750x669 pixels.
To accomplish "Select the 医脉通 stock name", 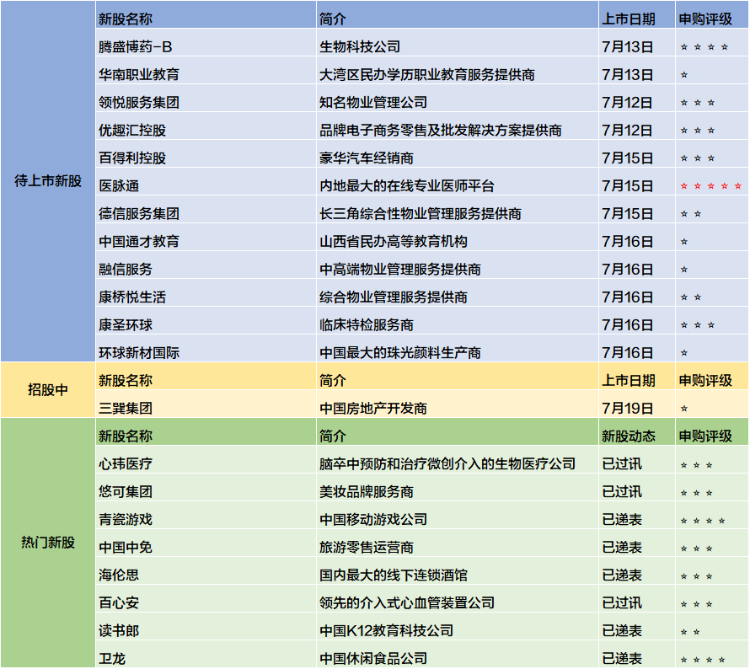I will [119, 186].
